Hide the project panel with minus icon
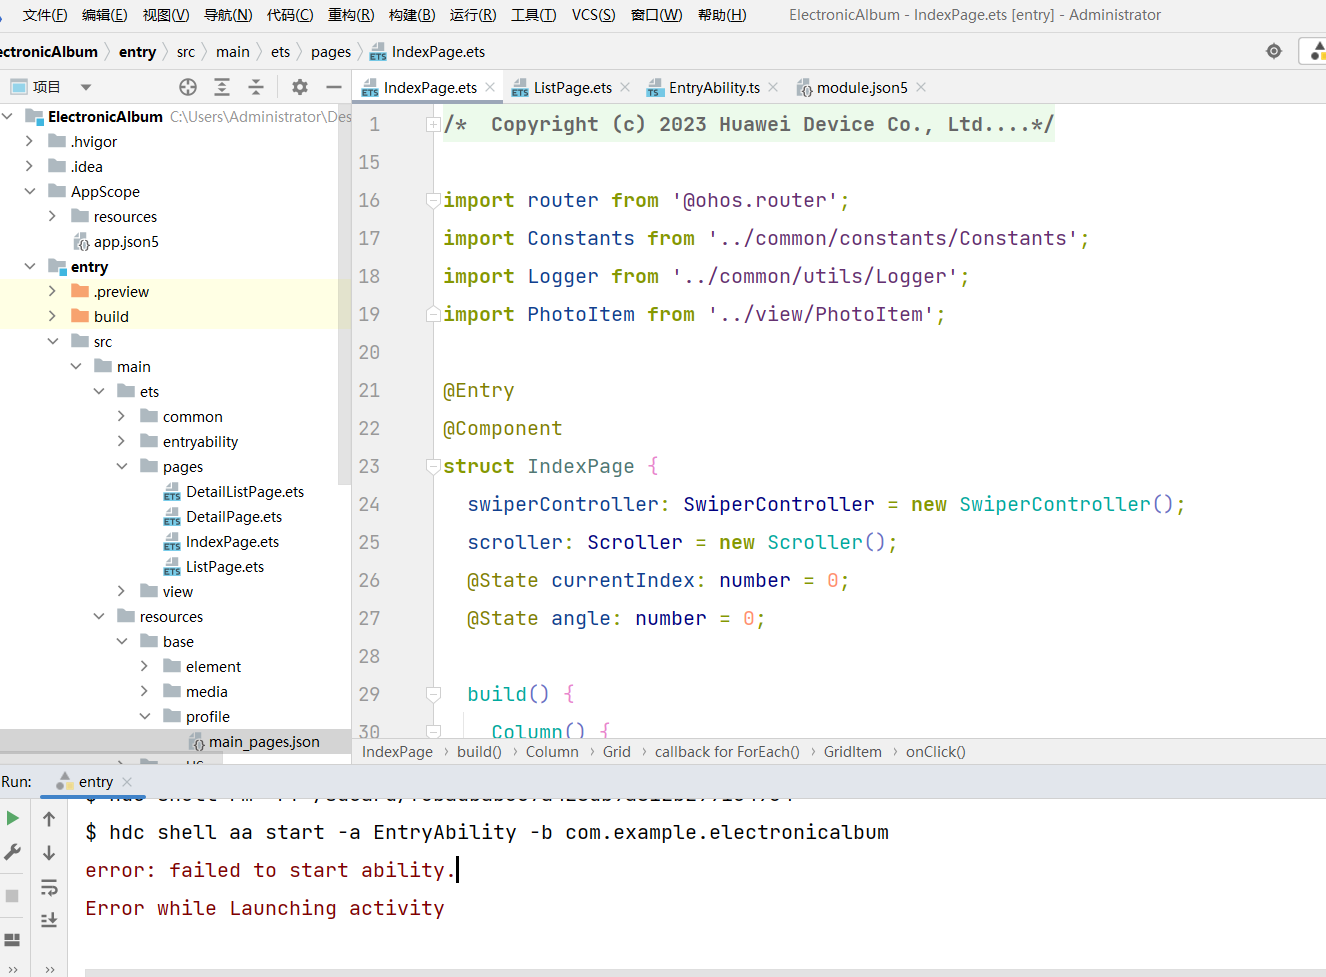Viewport: 1326px width, 977px height. tap(334, 87)
